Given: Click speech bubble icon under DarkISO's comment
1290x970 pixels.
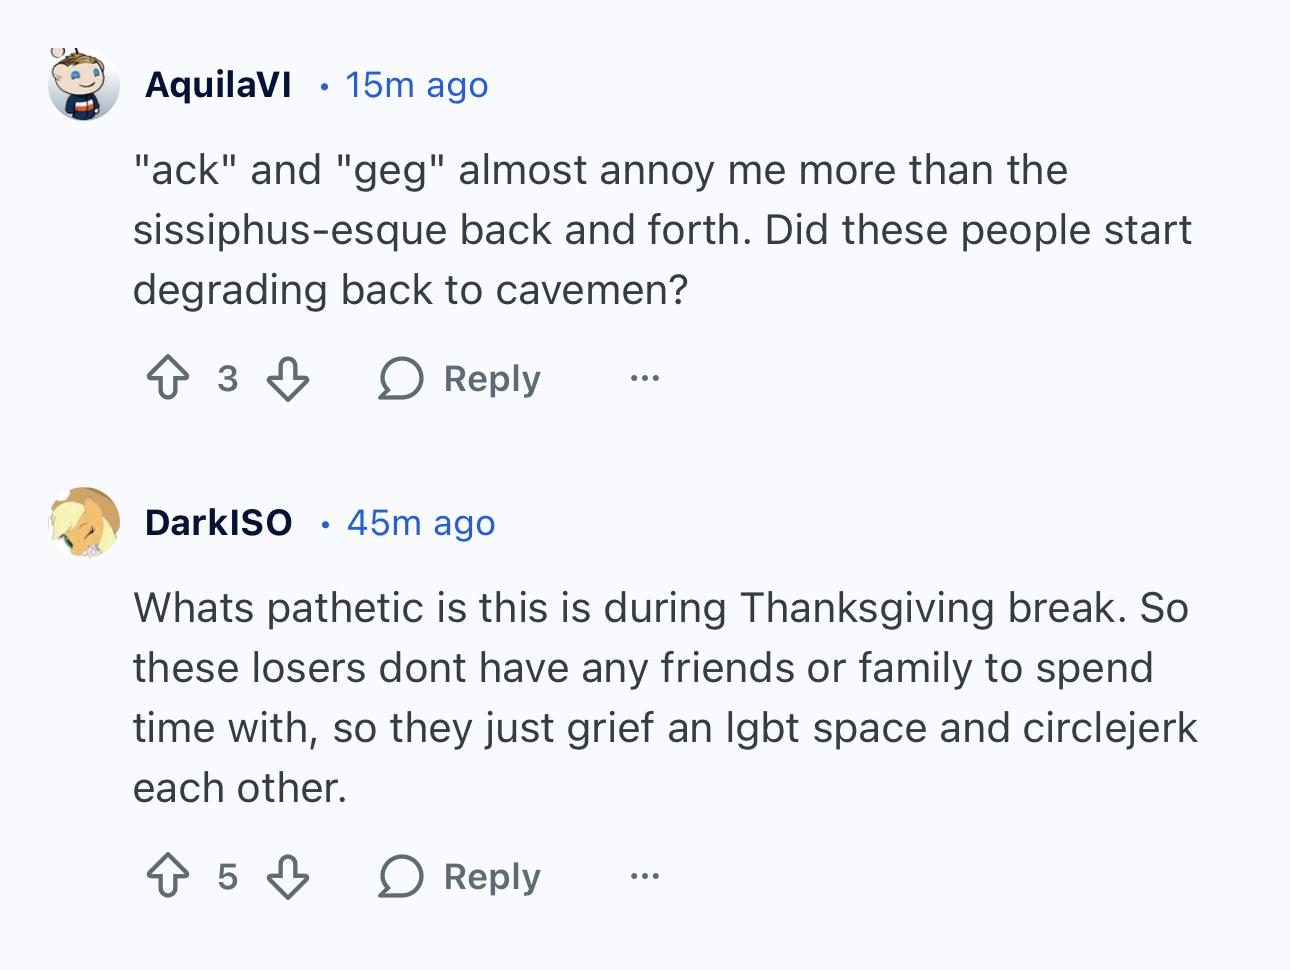Looking at the screenshot, I should [400, 877].
